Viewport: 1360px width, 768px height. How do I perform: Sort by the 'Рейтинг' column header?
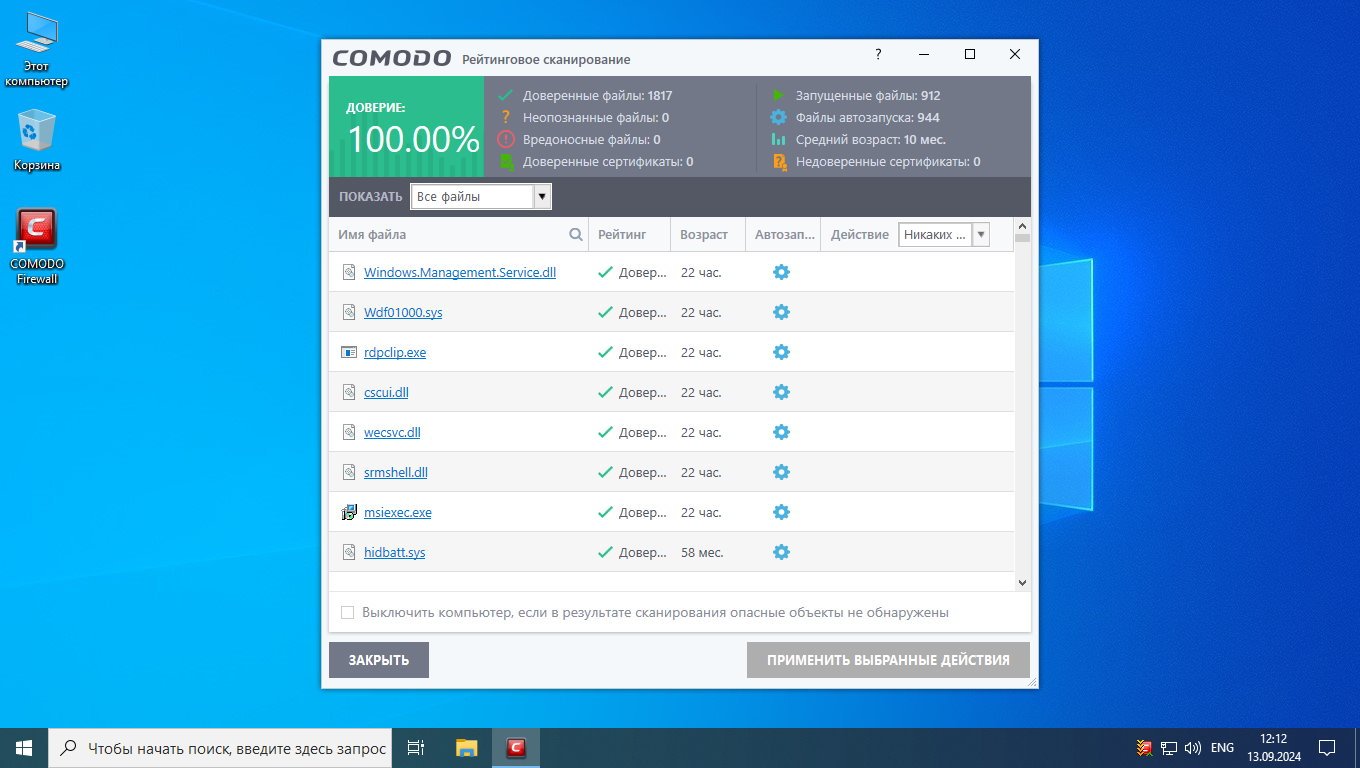pos(621,235)
